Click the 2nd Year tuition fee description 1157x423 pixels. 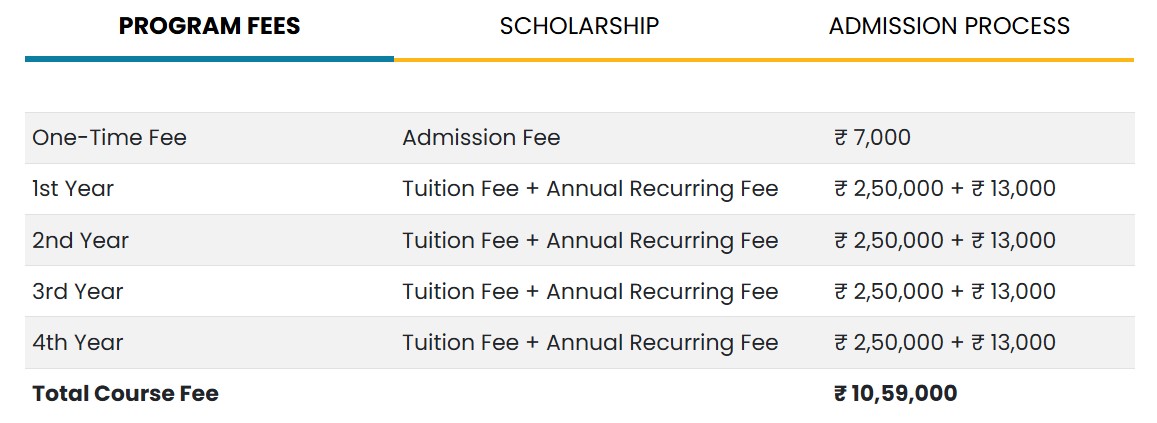pyautogui.click(x=590, y=241)
